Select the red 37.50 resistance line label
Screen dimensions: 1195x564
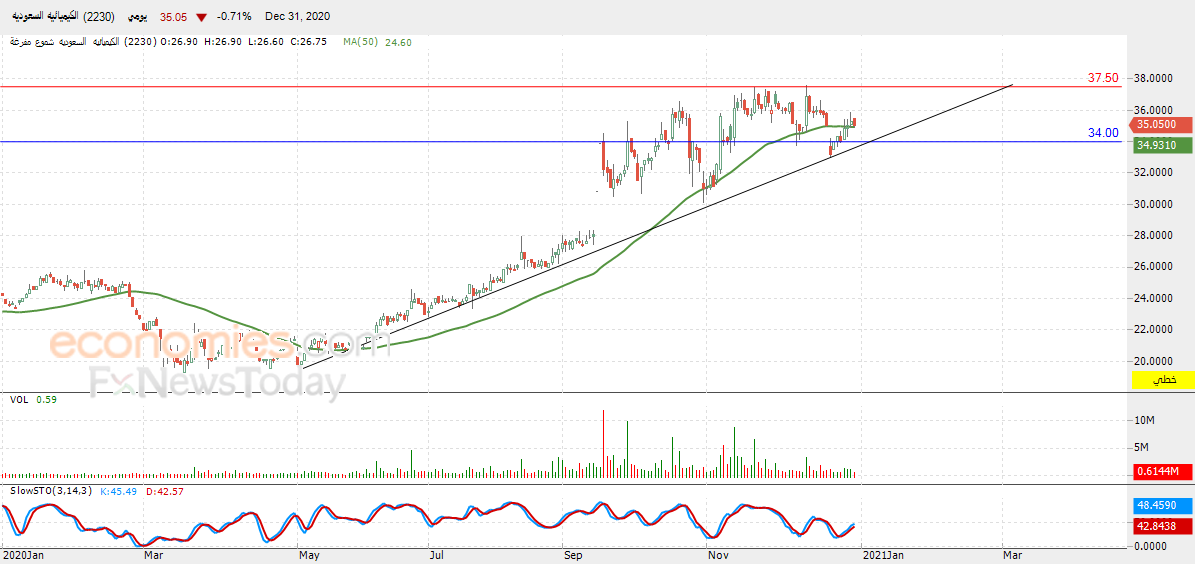pyautogui.click(x=1103, y=78)
